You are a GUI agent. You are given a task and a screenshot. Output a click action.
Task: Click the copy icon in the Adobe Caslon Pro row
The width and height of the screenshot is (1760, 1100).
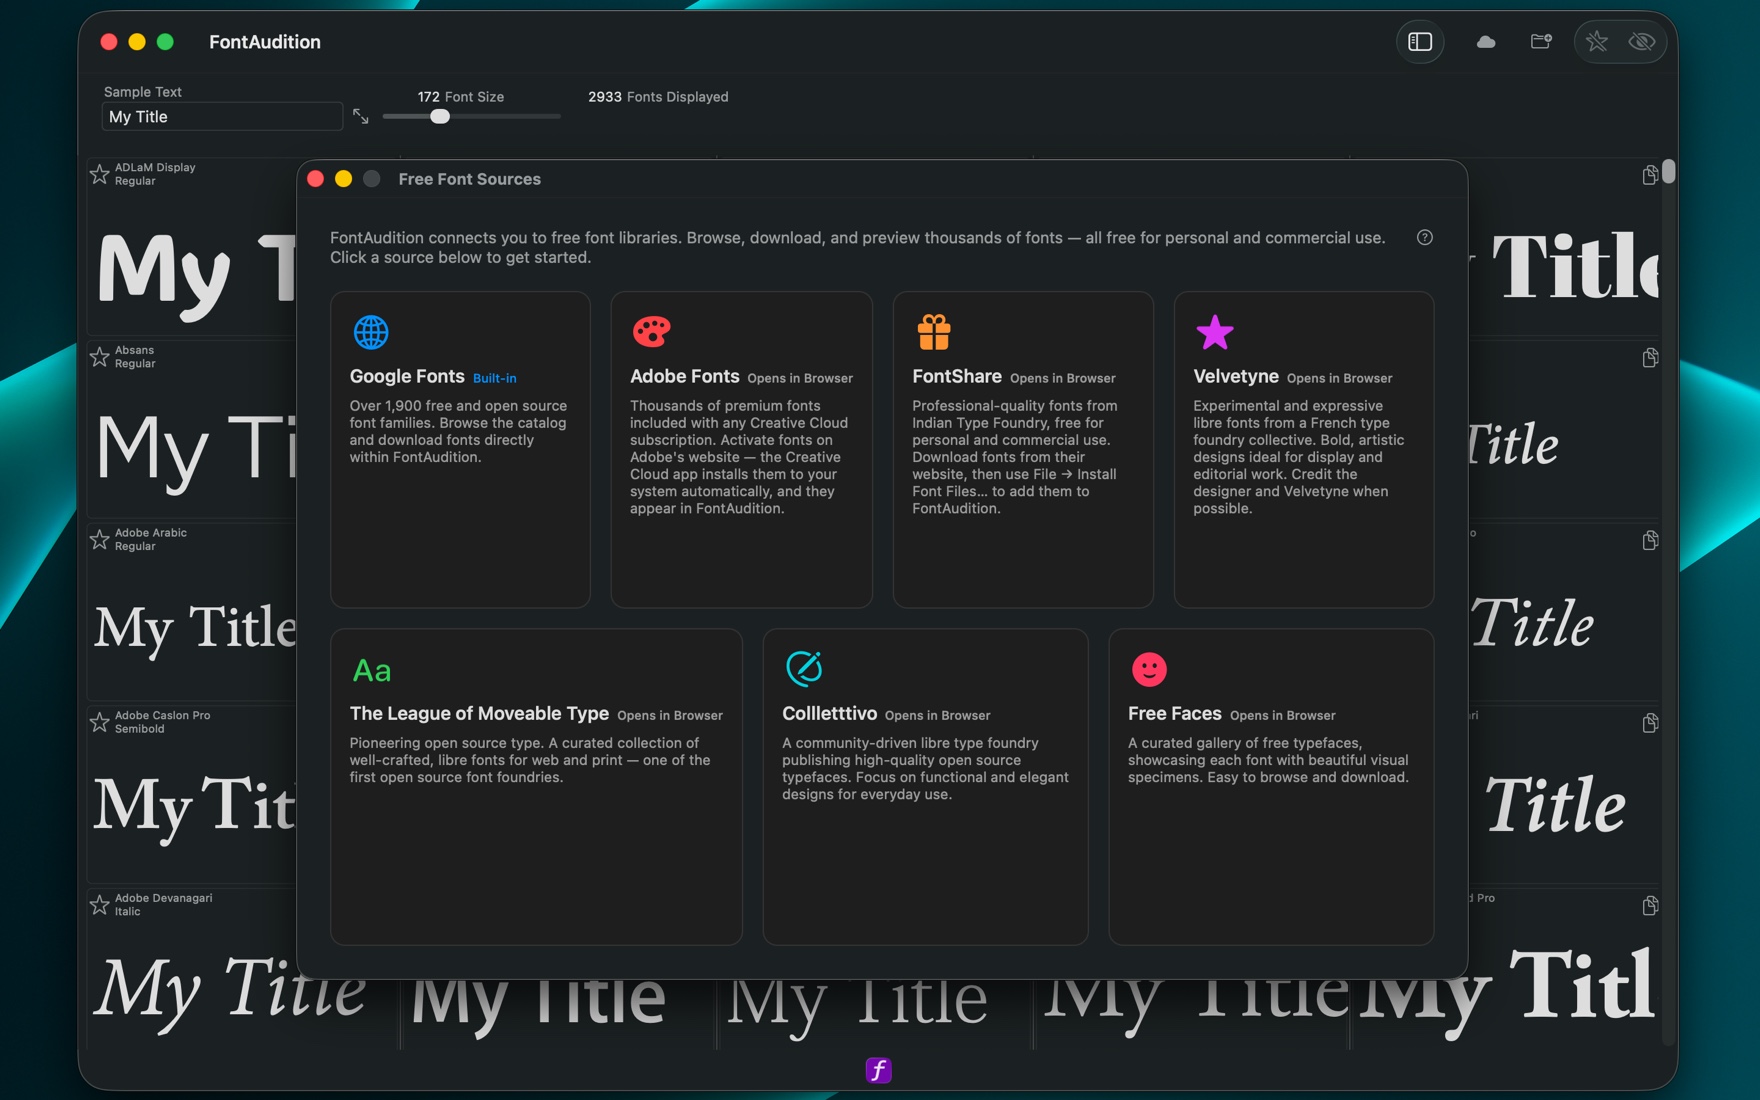tap(1650, 723)
